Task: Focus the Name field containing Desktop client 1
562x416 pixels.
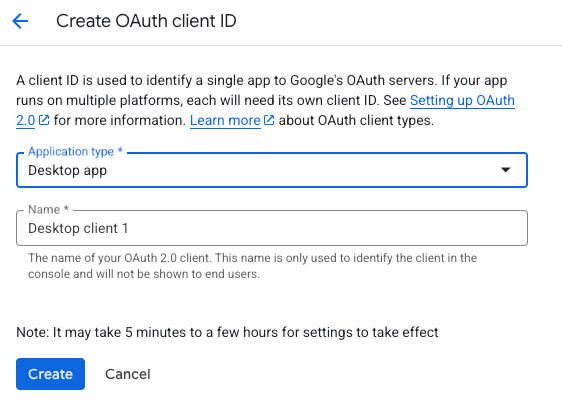Action: 272,228
